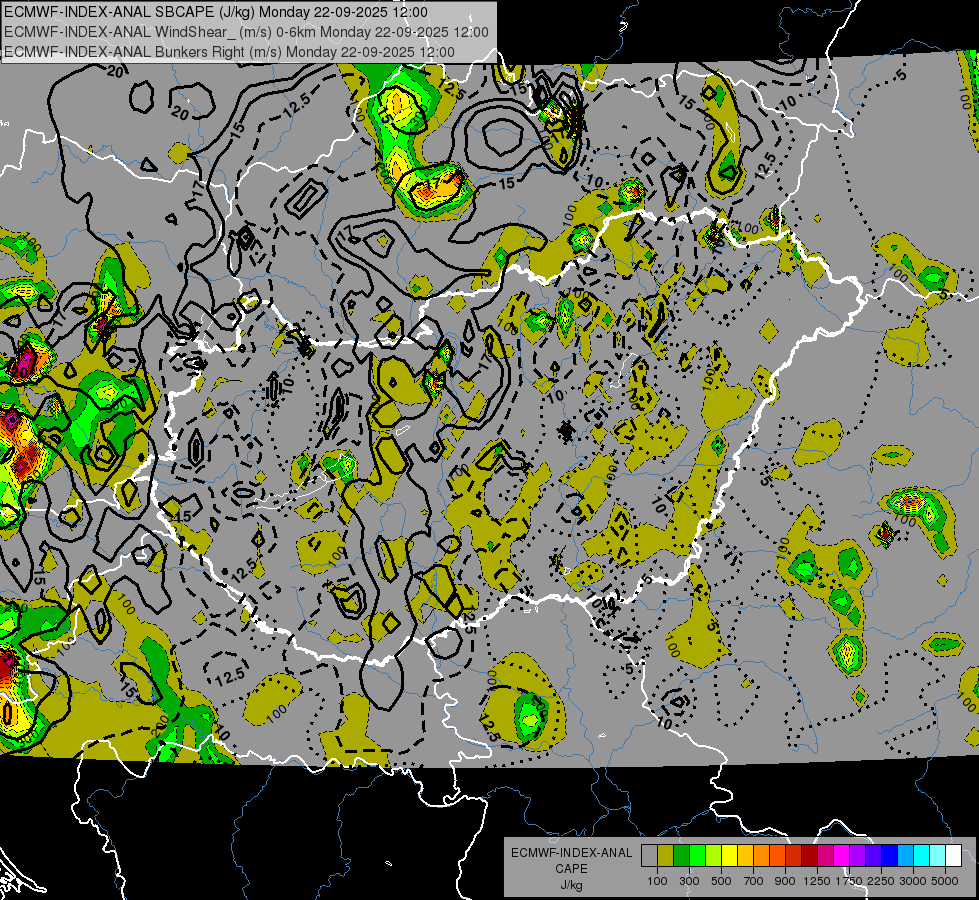Select the cyan legend swatch

(922, 856)
